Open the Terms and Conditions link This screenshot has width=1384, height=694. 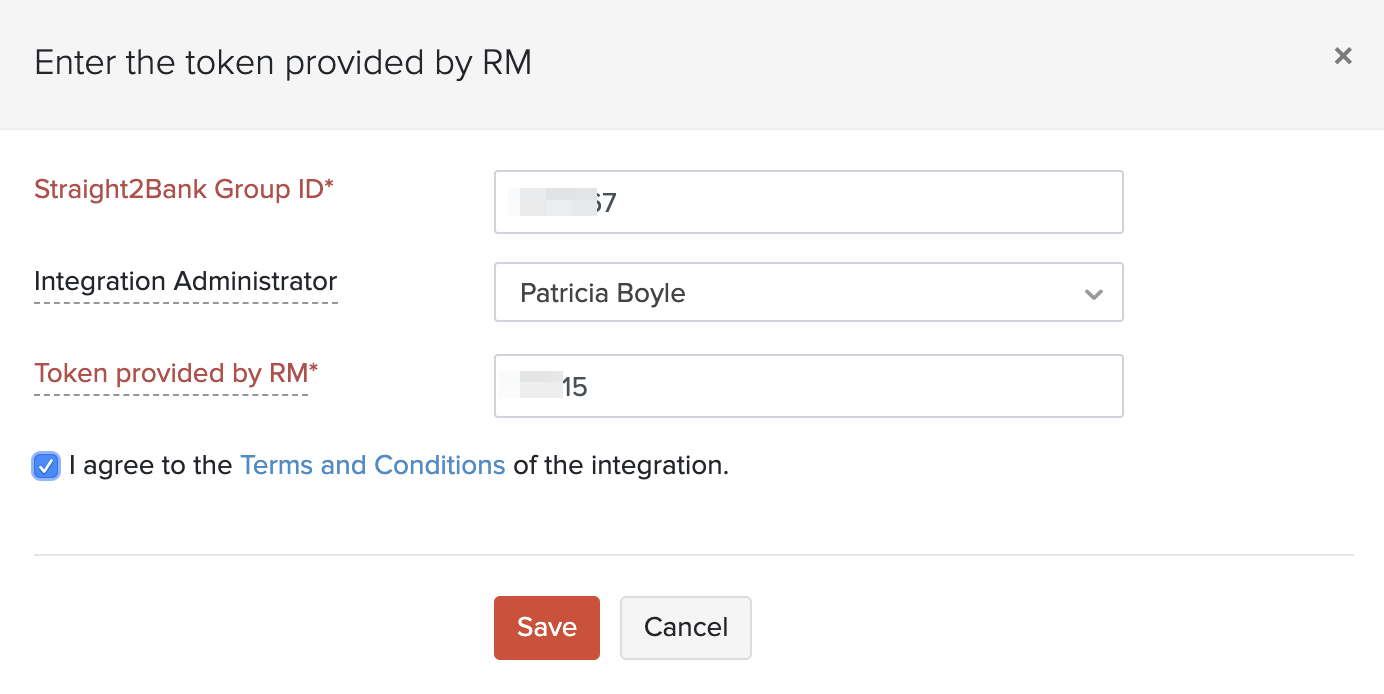click(372, 466)
